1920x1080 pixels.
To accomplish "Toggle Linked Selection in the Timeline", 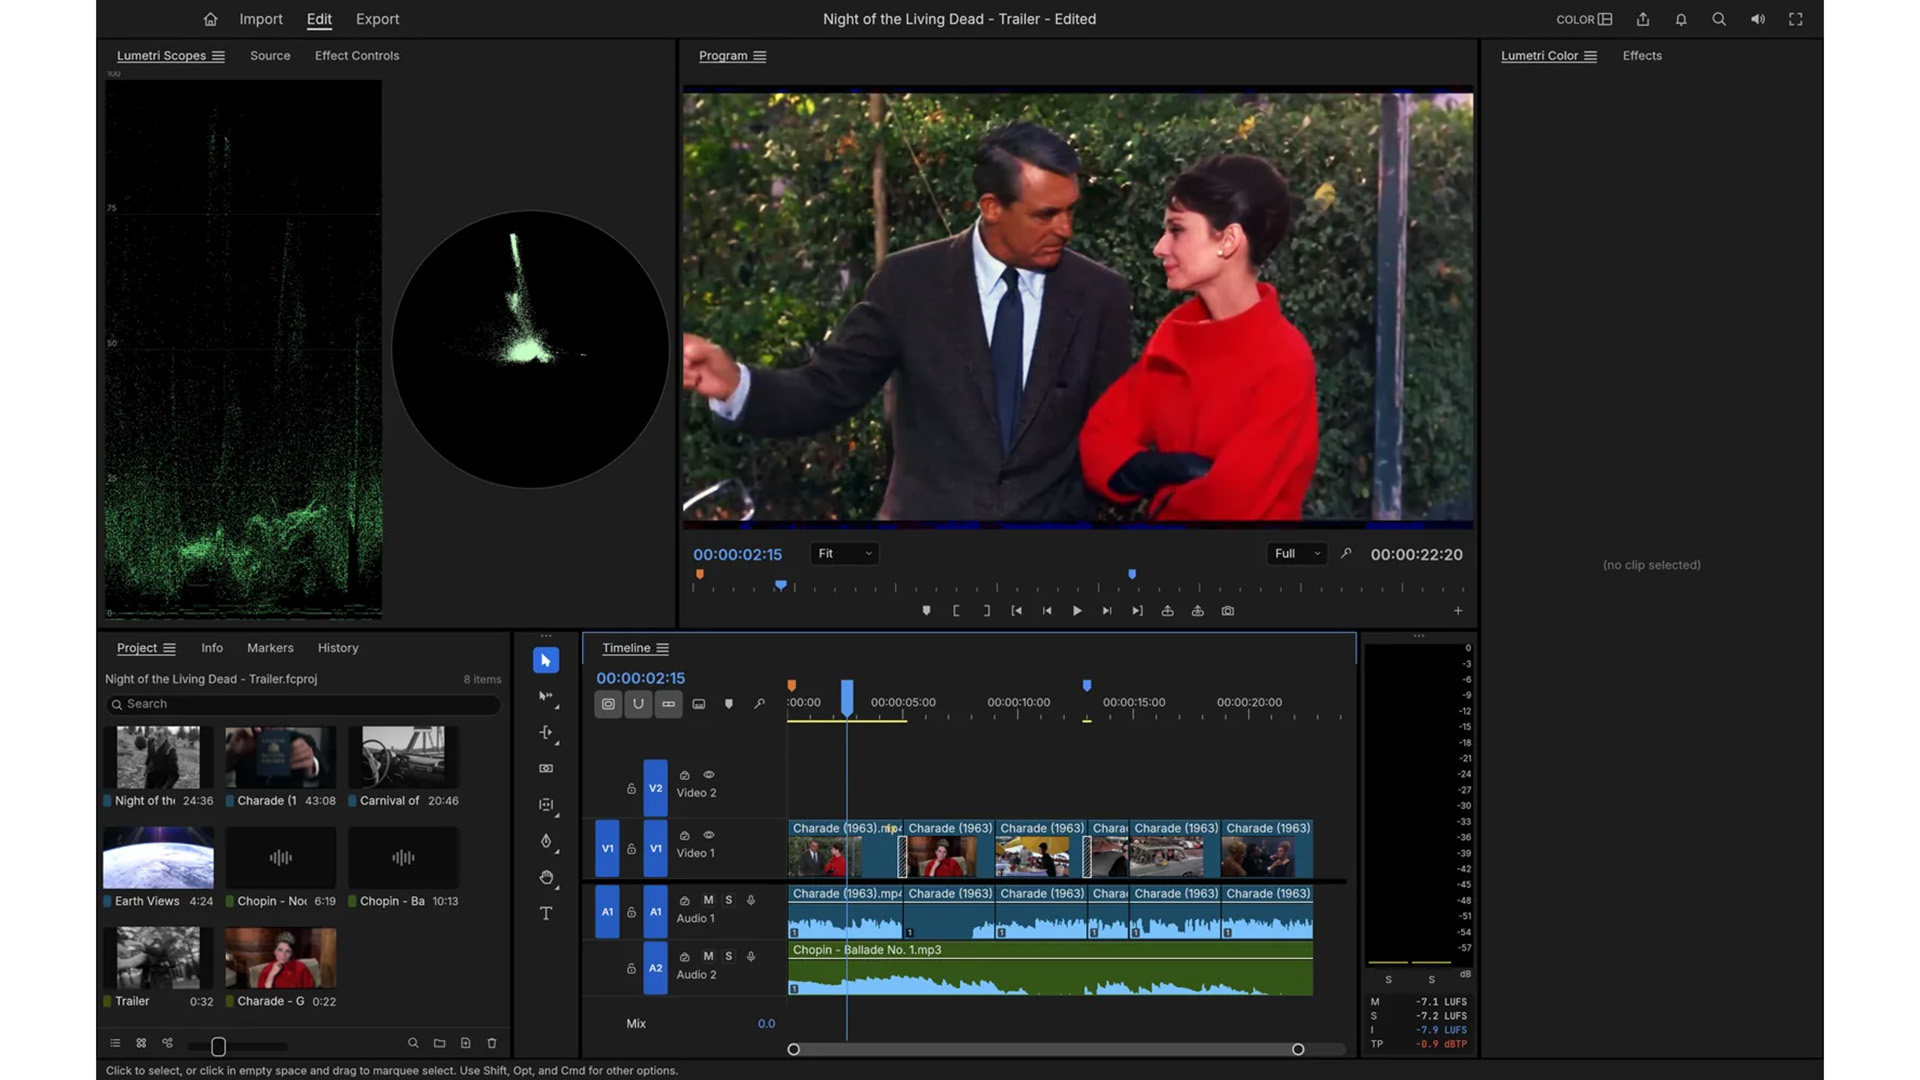I will 669,704.
